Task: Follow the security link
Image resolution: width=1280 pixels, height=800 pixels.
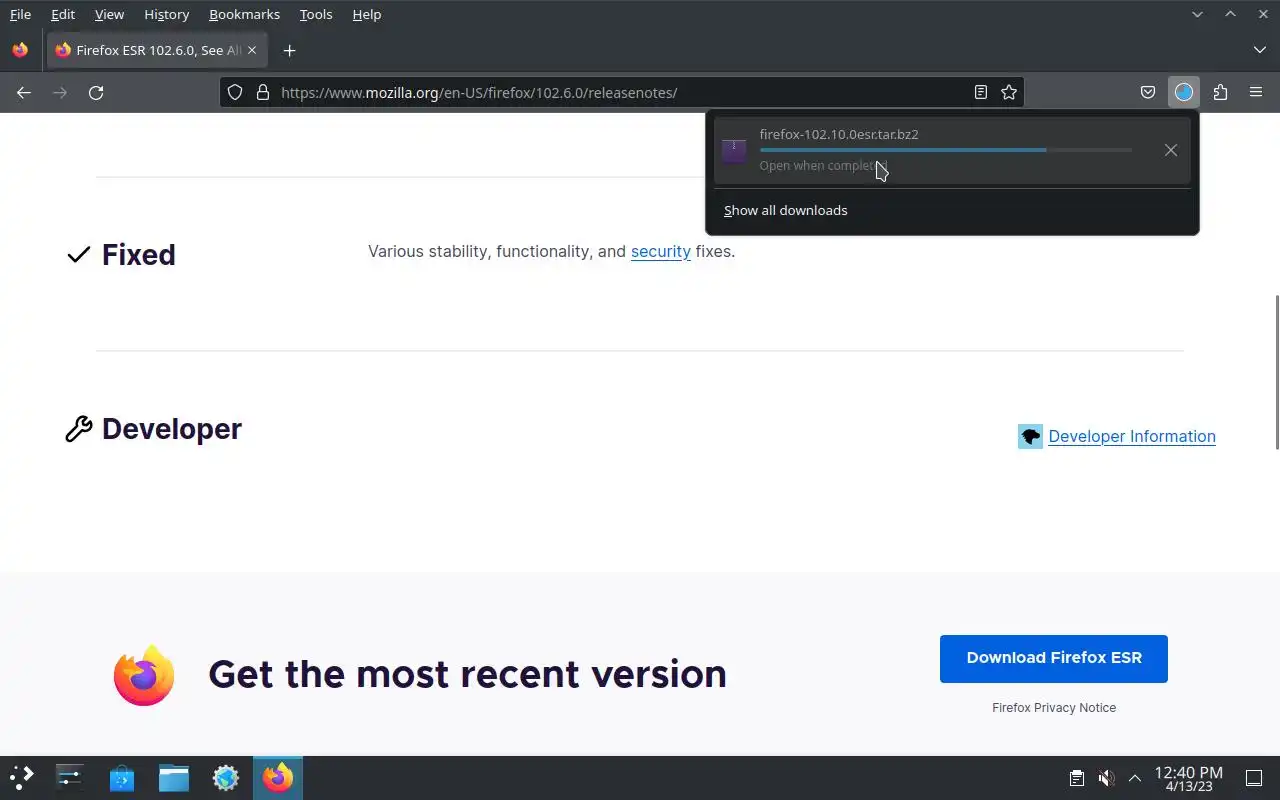Action: click(661, 252)
